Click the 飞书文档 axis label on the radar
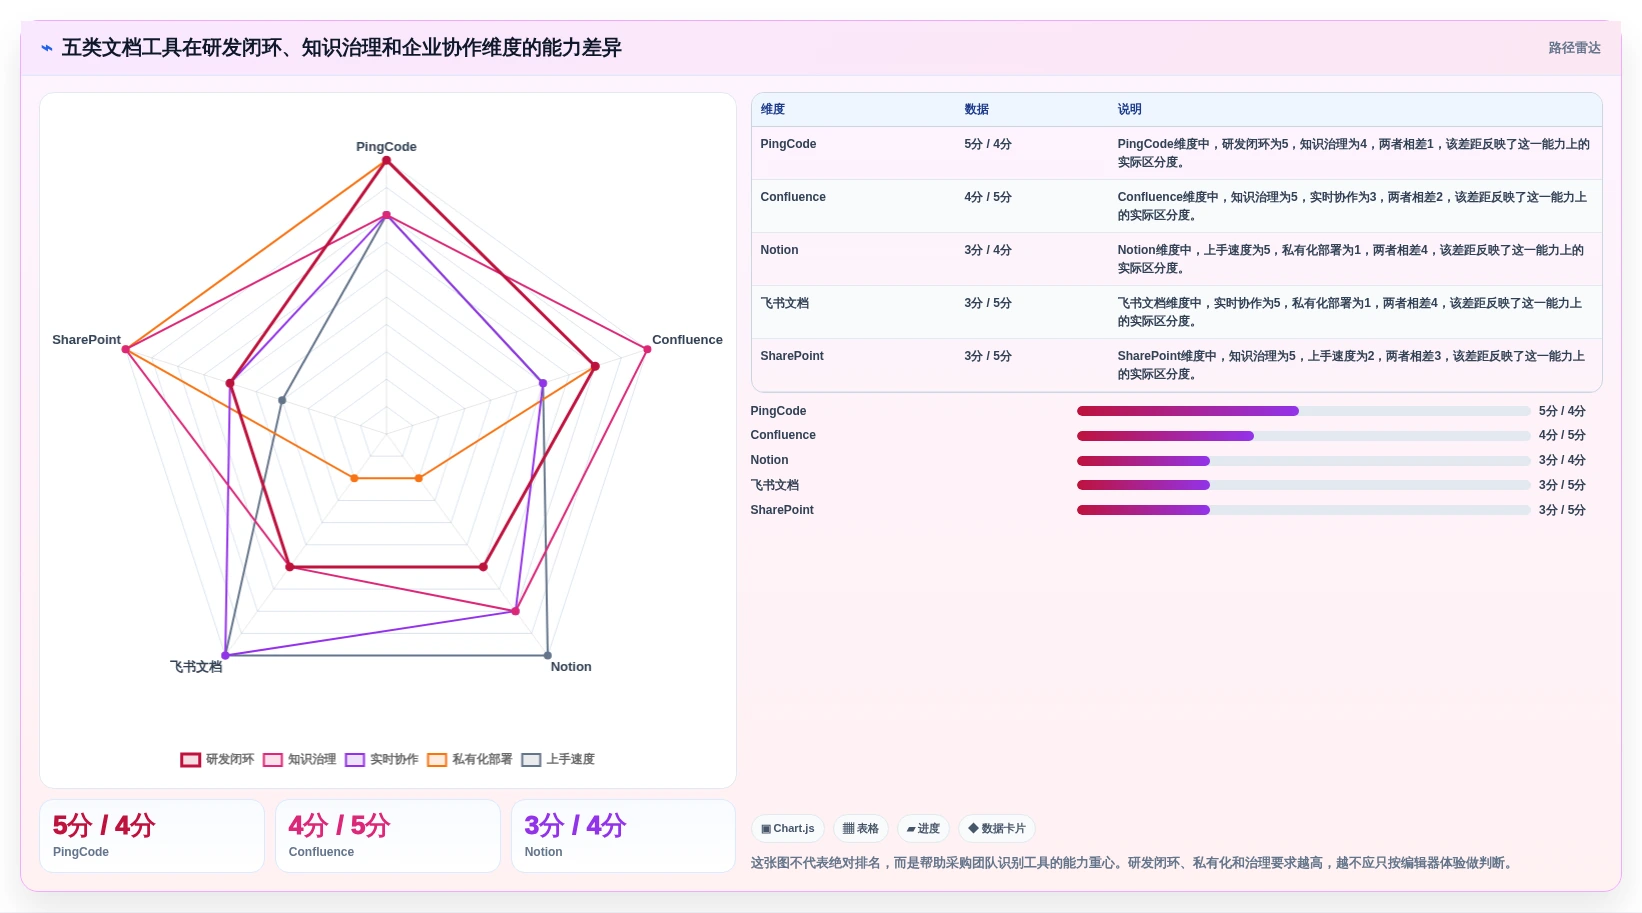This screenshot has height=913, width=1642. click(x=196, y=667)
